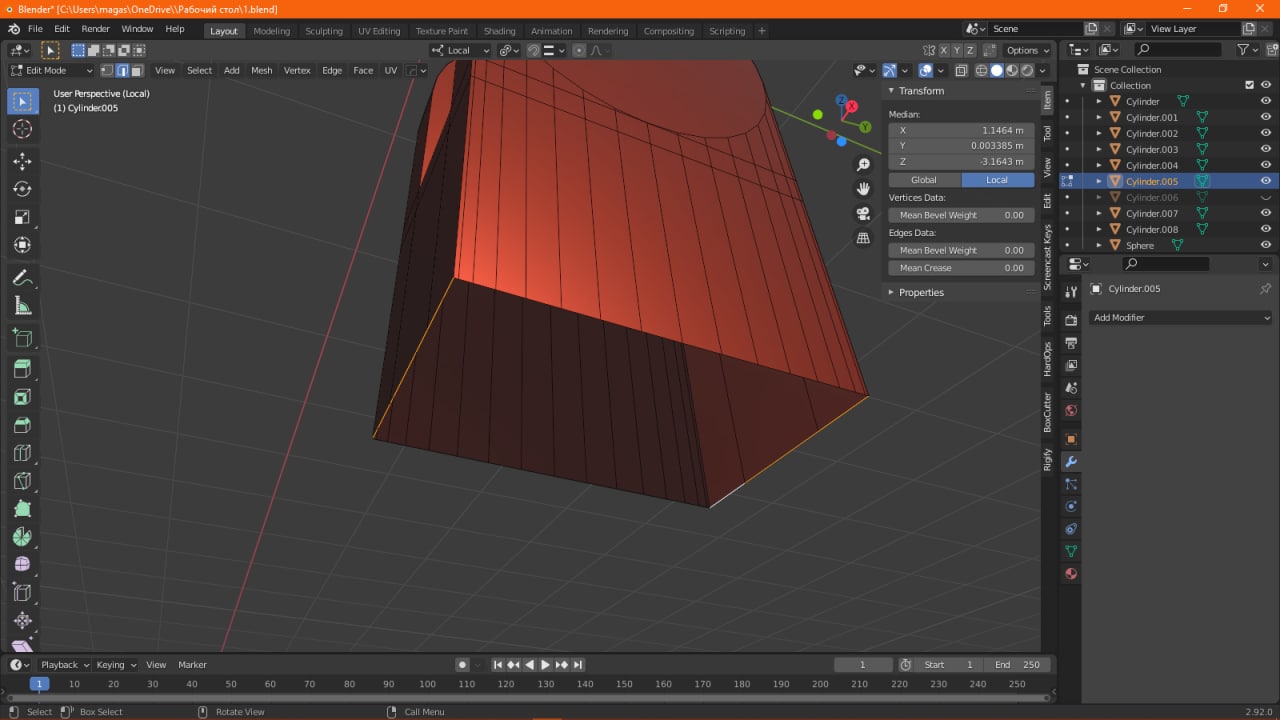This screenshot has width=1280, height=720.
Task: Activate the Scale tool
Action: click(22, 217)
